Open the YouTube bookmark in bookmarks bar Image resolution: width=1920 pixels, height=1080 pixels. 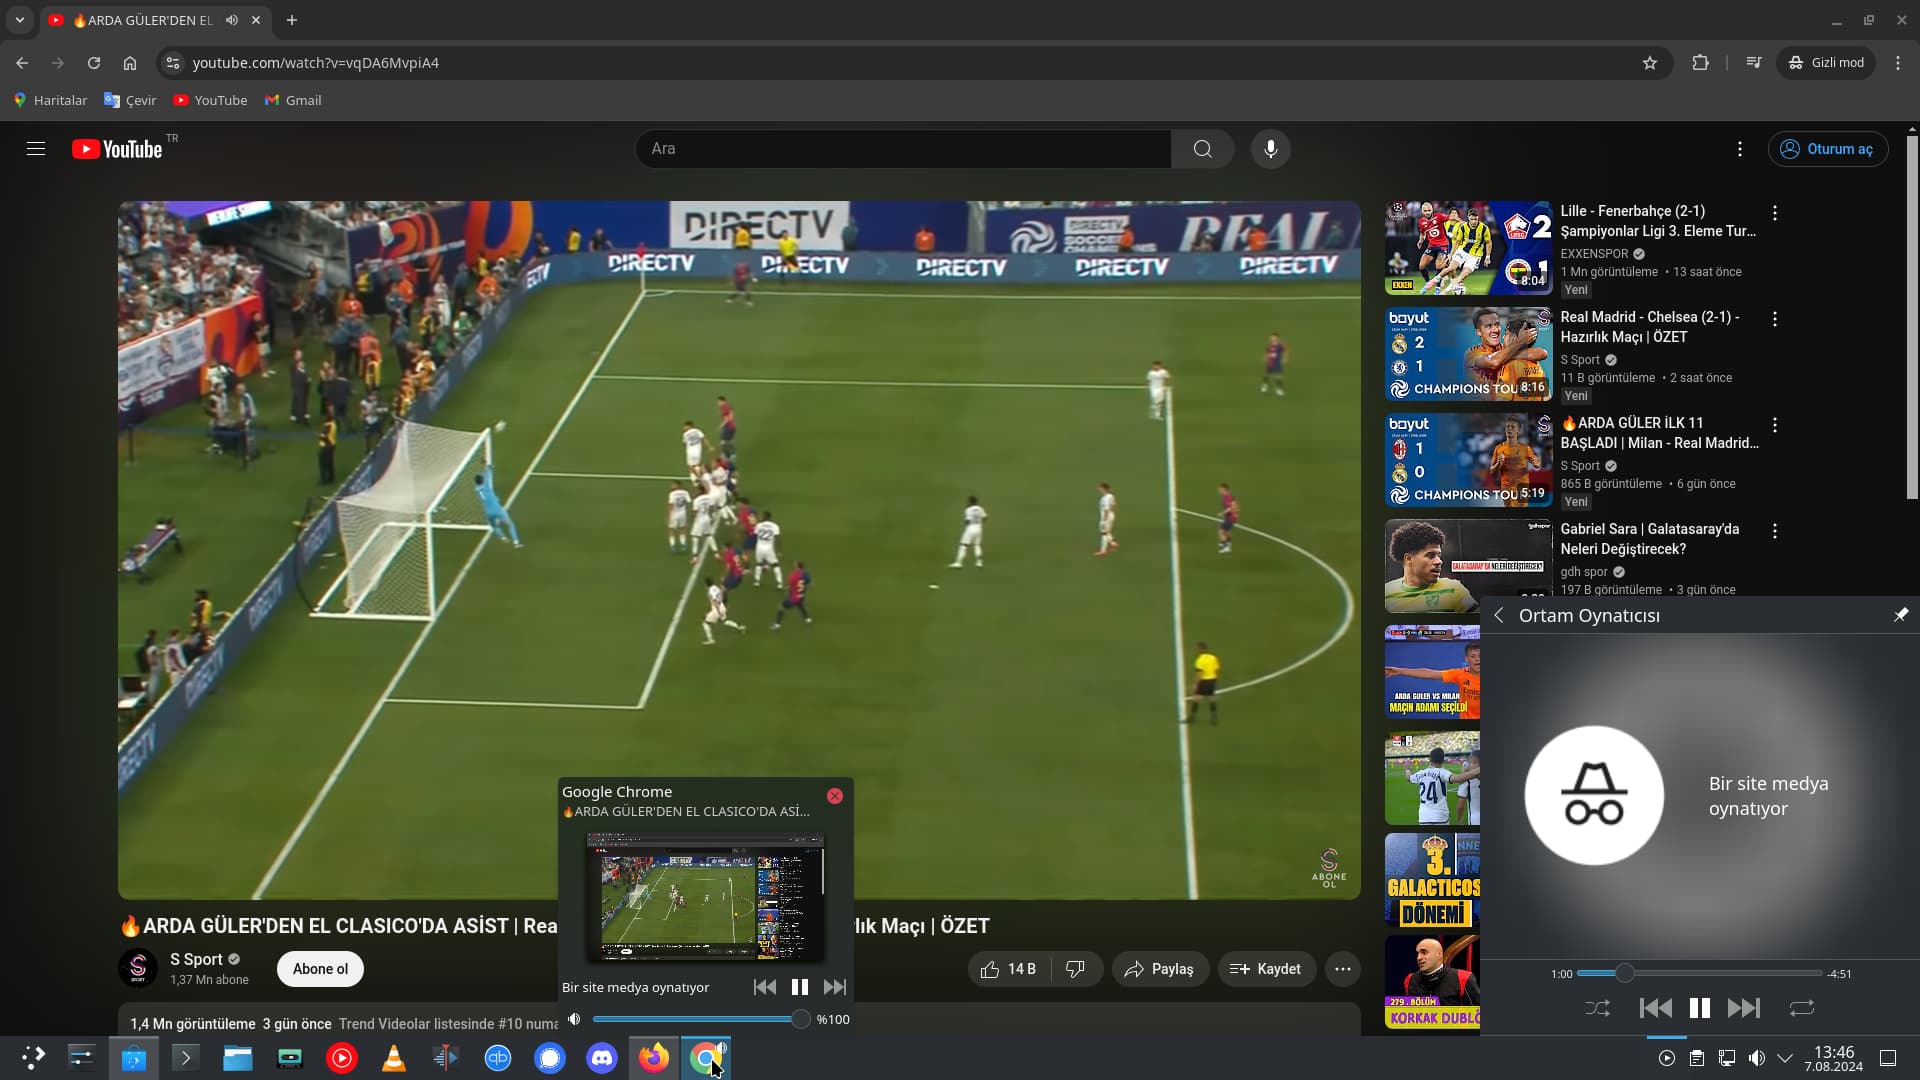[x=210, y=100]
